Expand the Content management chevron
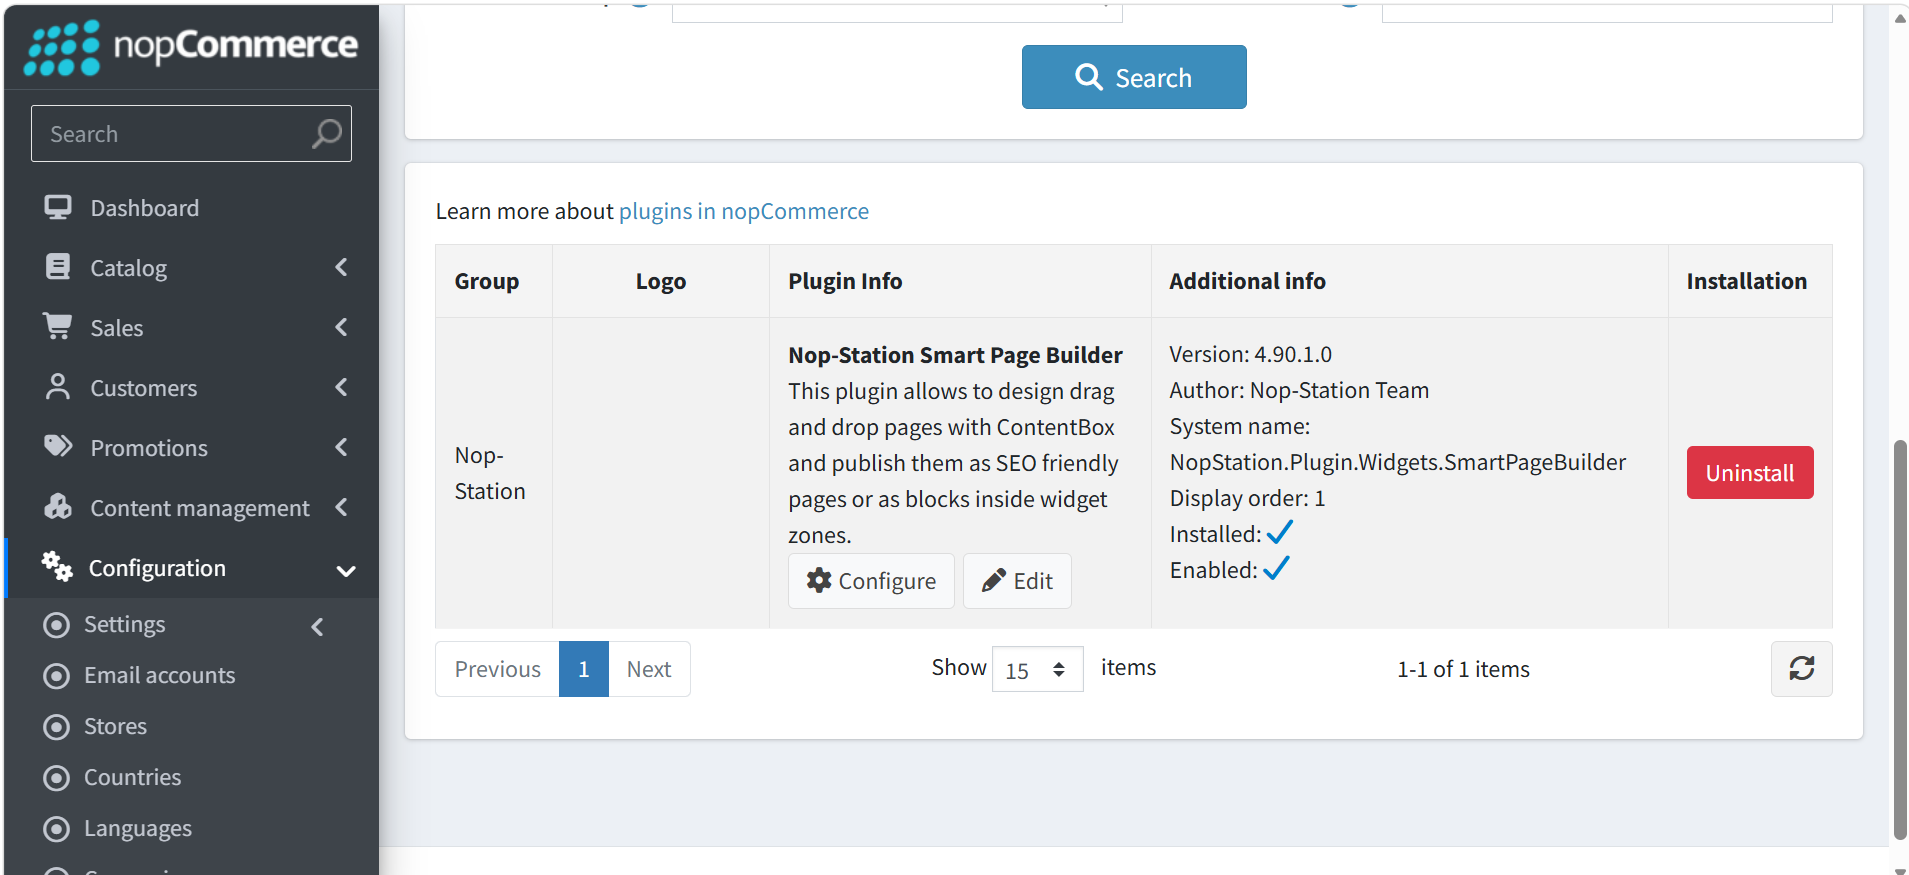The height and width of the screenshot is (875, 1909). (x=341, y=507)
